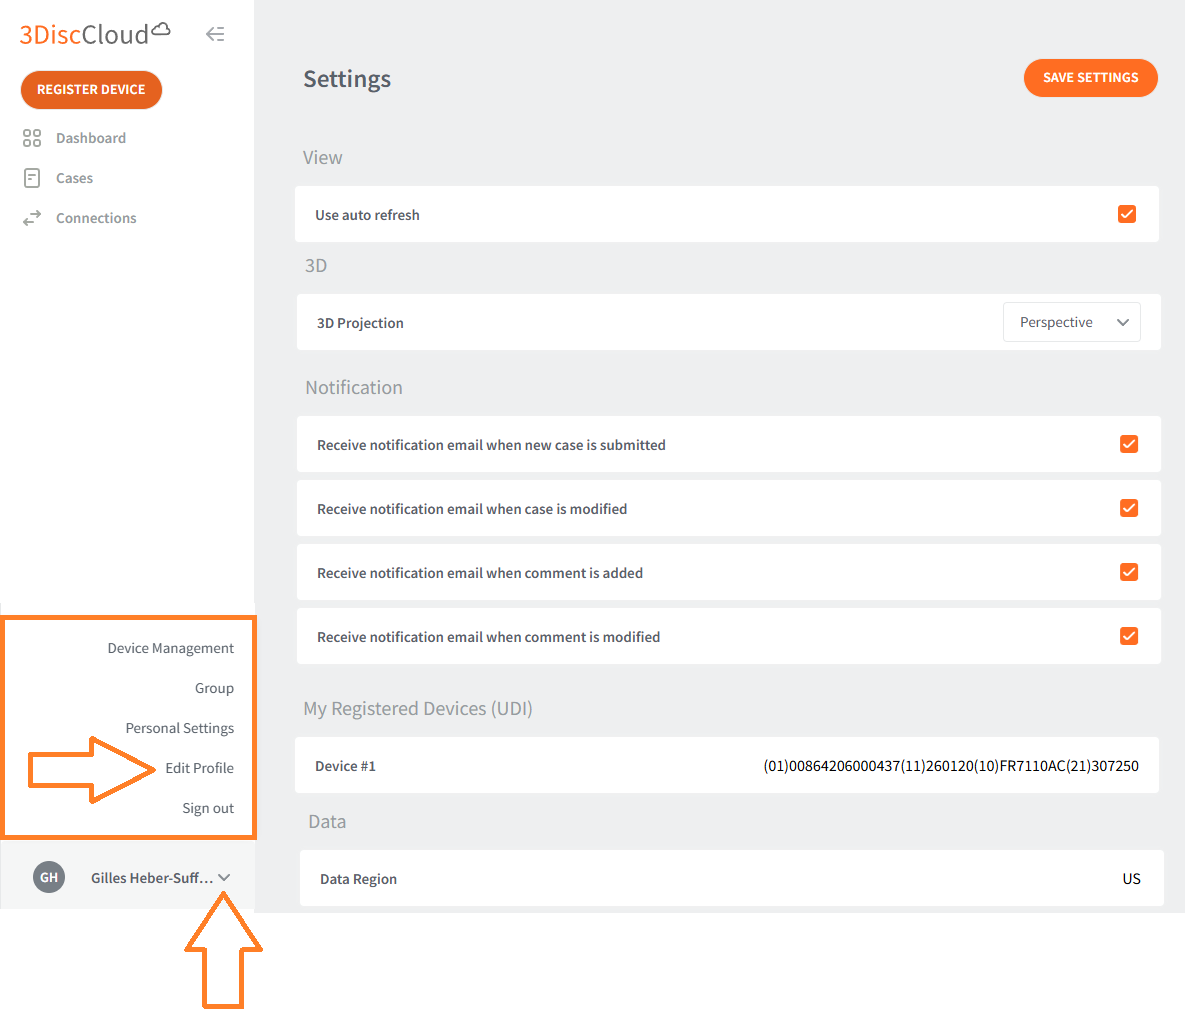Screen dimensions: 1185x1016
Task: Click the Cases document icon
Action: [x=32, y=178]
